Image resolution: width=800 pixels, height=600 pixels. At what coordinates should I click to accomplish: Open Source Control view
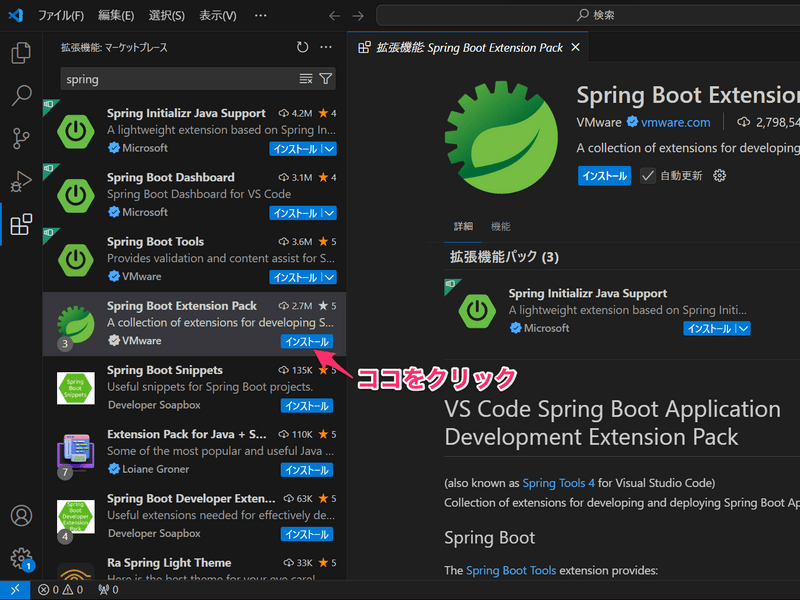(21, 139)
